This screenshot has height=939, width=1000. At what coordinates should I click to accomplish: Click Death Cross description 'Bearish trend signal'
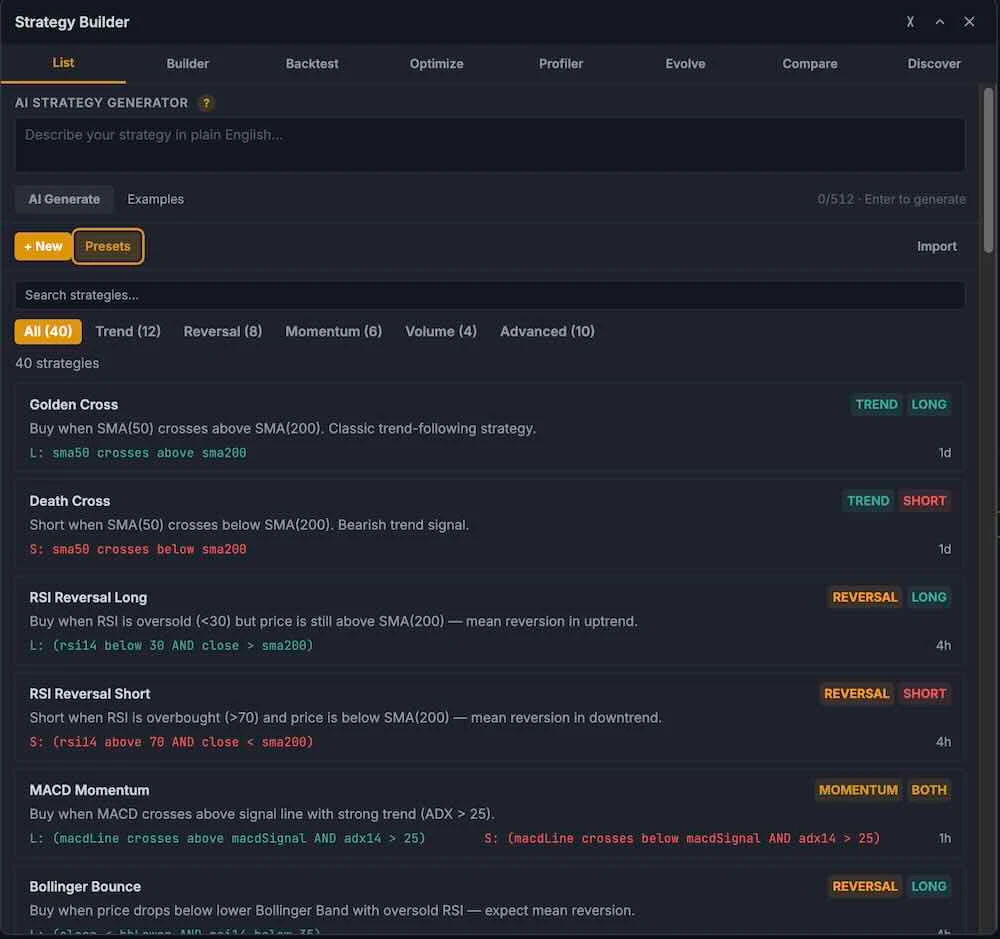(403, 525)
